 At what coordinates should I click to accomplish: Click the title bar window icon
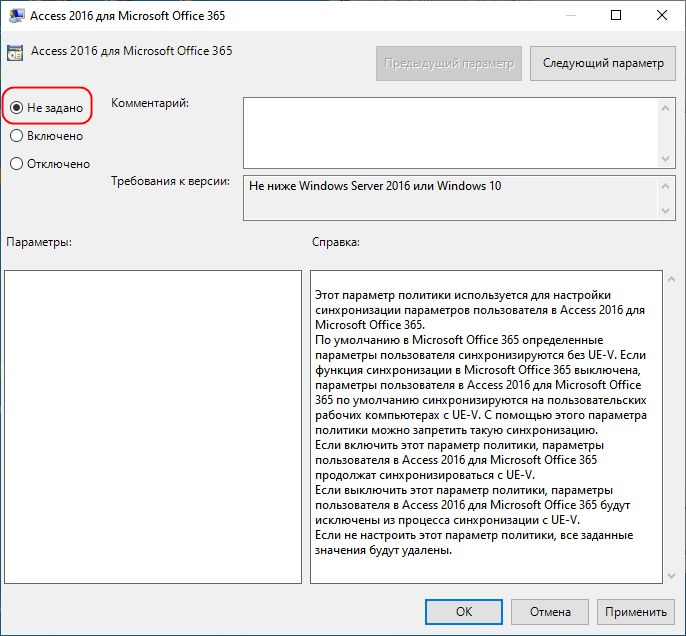pyautogui.click(x=16, y=16)
